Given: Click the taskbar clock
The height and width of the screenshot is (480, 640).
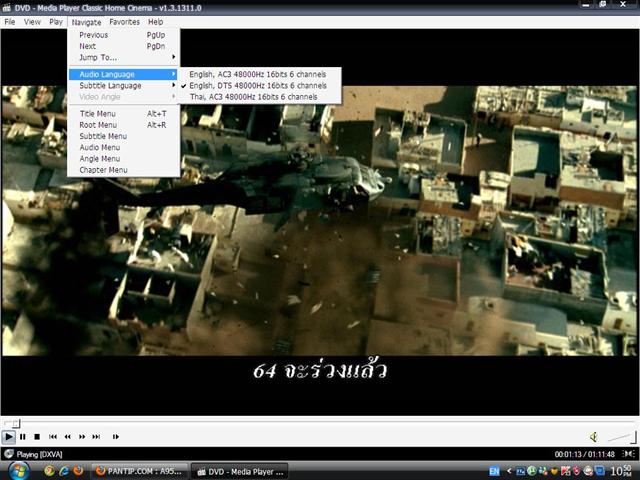Looking at the screenshot, I should [623, 471].
